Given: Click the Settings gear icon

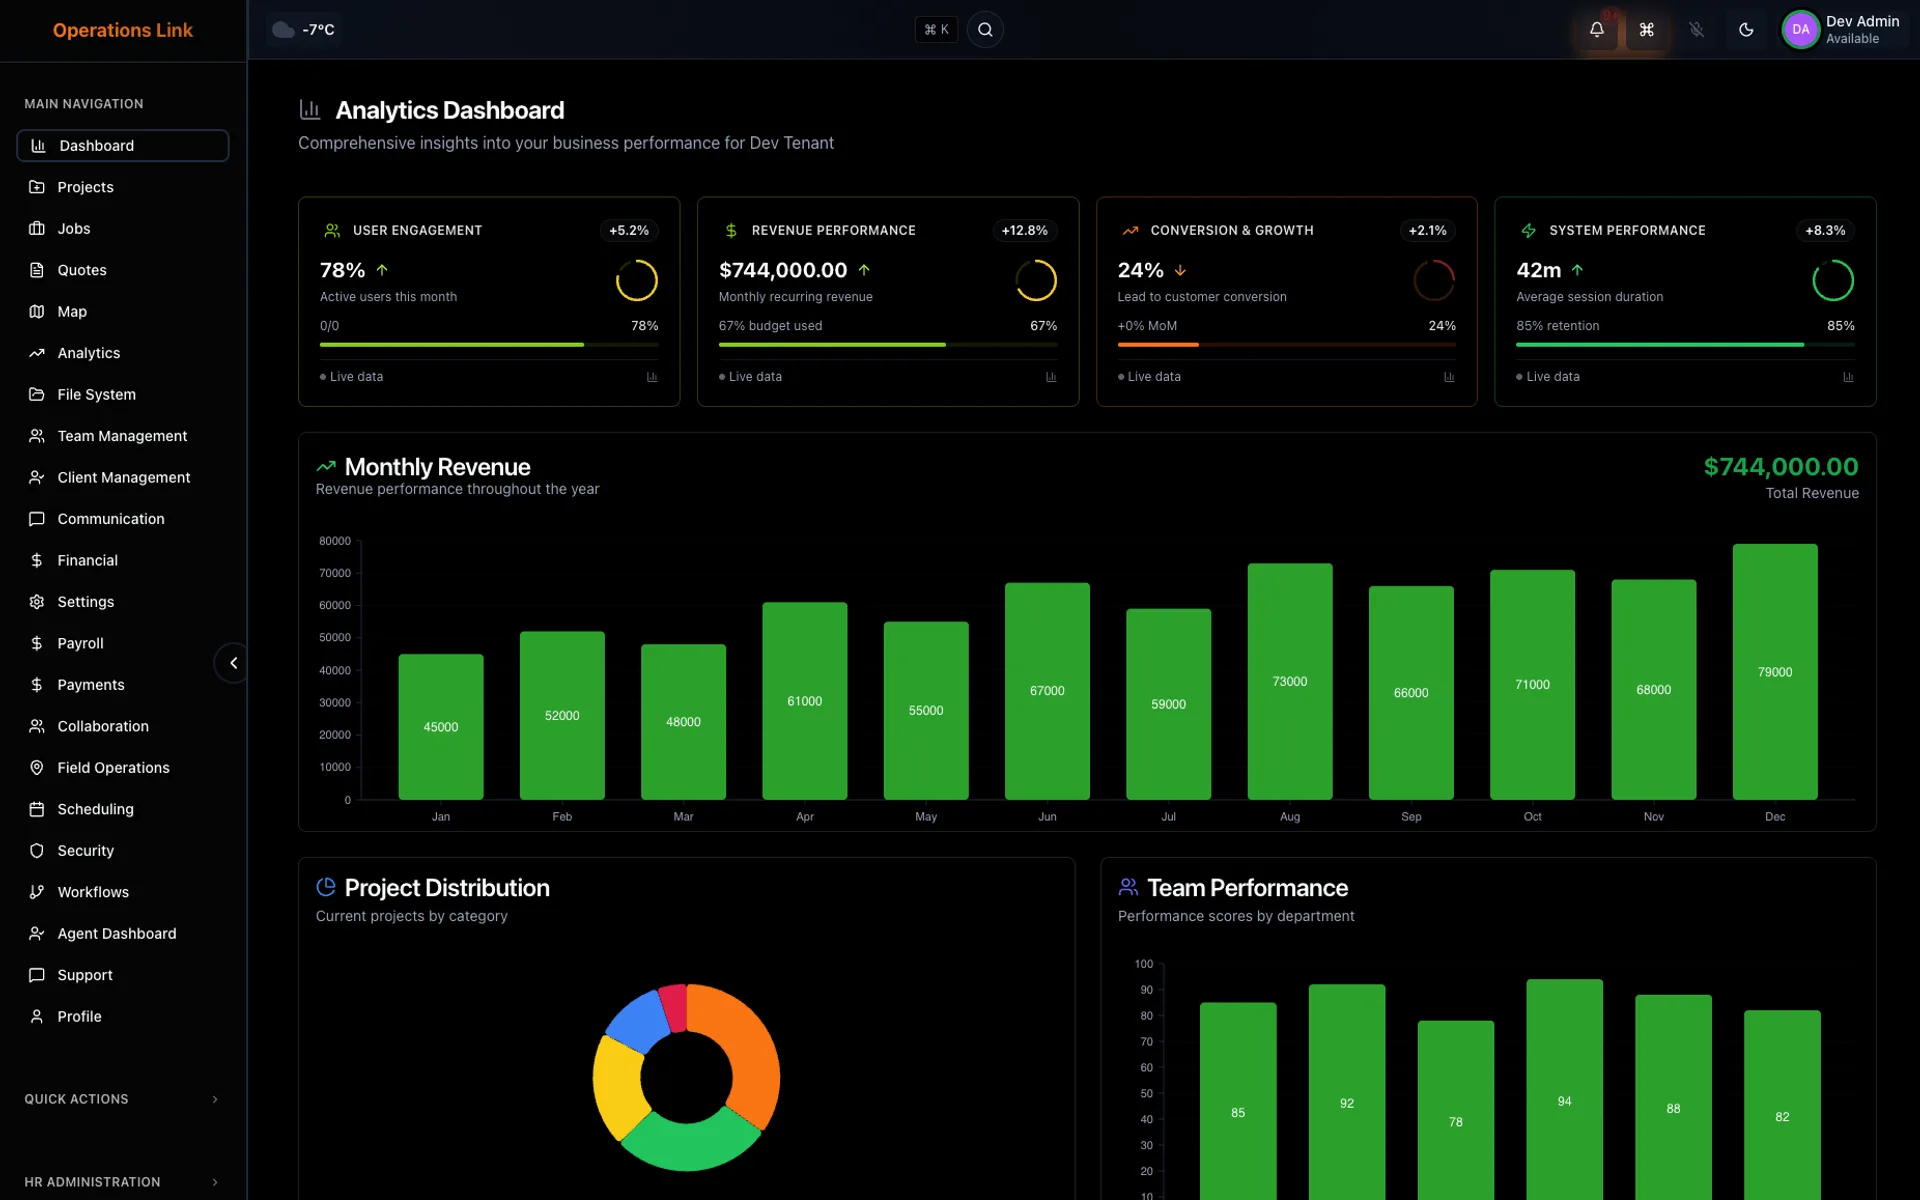Looking at the screenshot, I should tap(37, 602).
